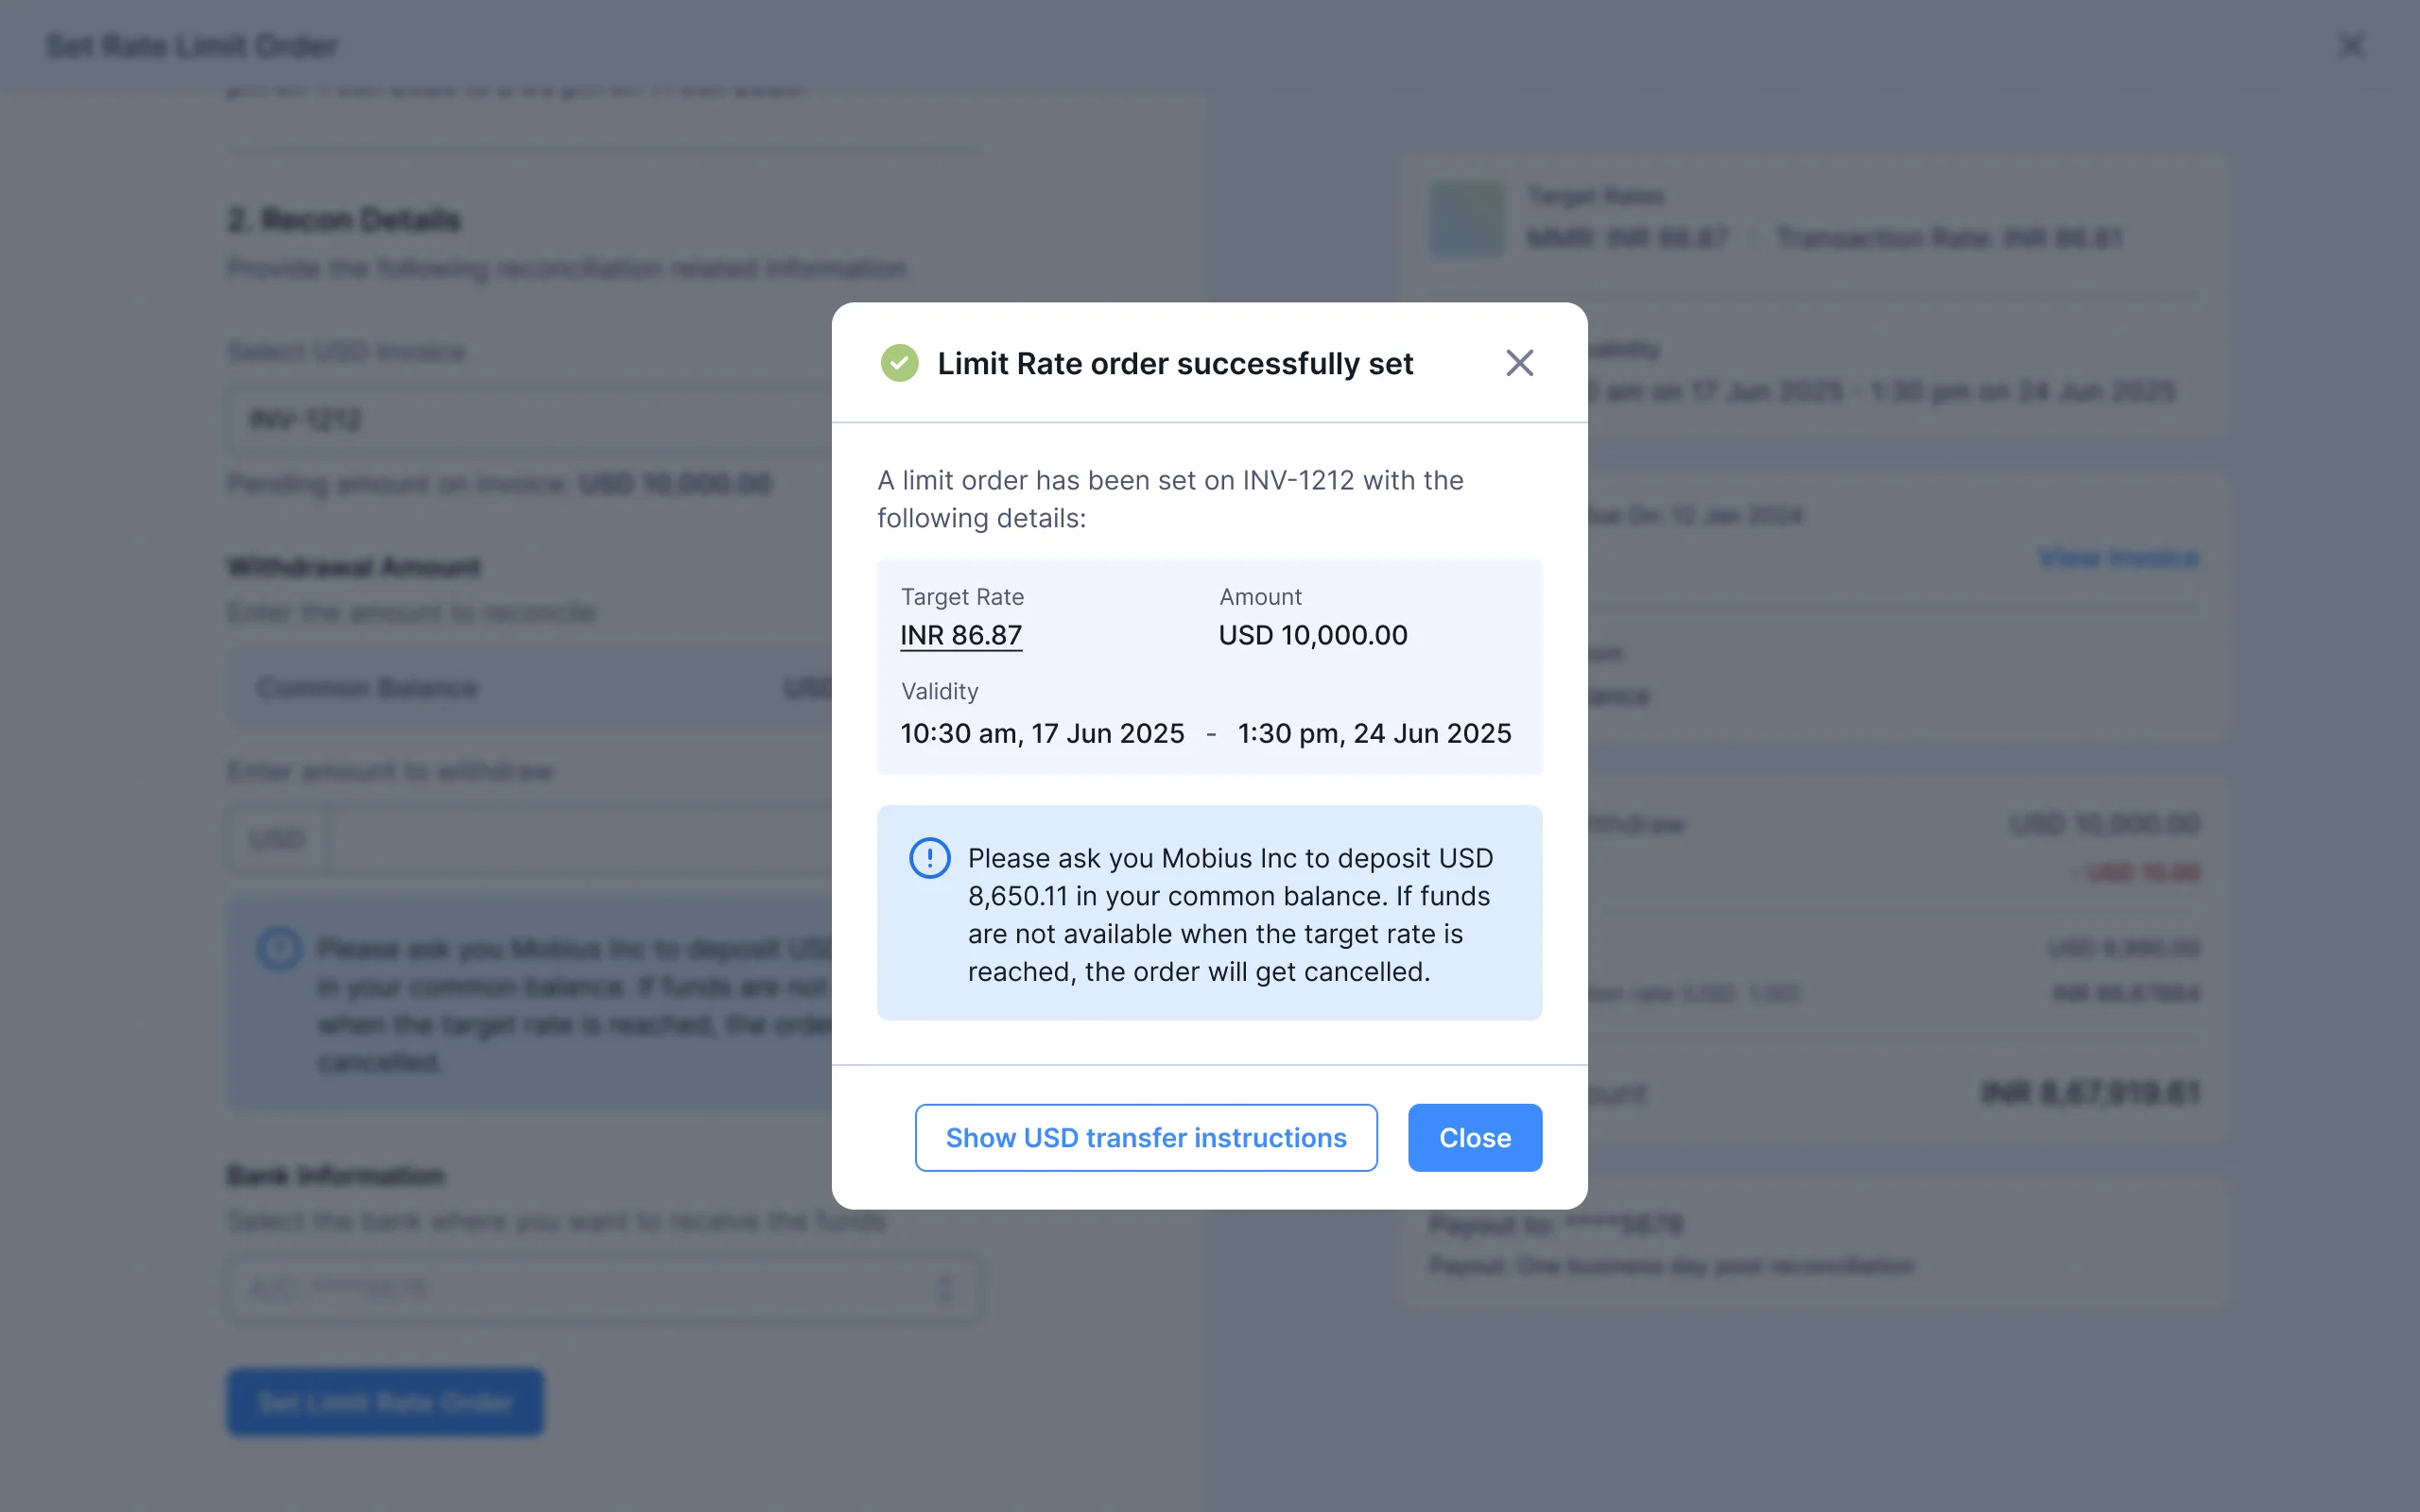Click the dialog title 'Limit Rate order successfully set'
2420x1512 pixels.
1175,363
